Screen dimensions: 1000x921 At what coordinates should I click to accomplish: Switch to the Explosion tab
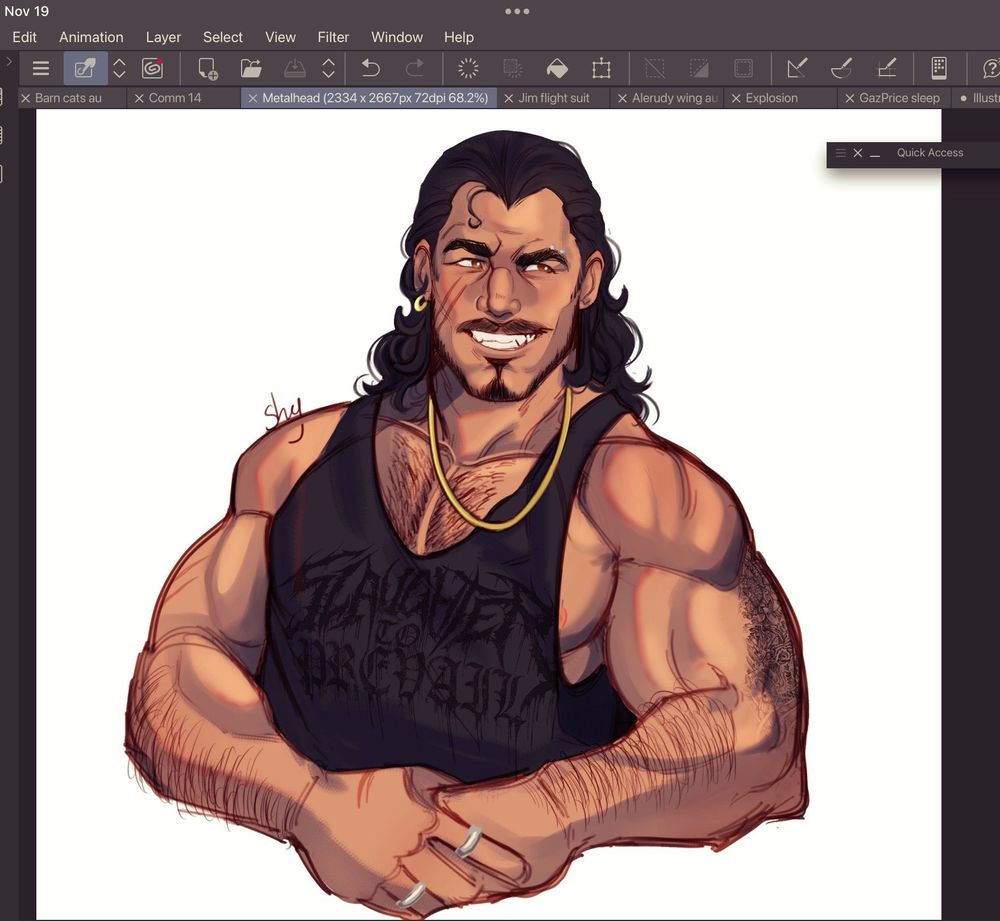(x=772, y=98)
